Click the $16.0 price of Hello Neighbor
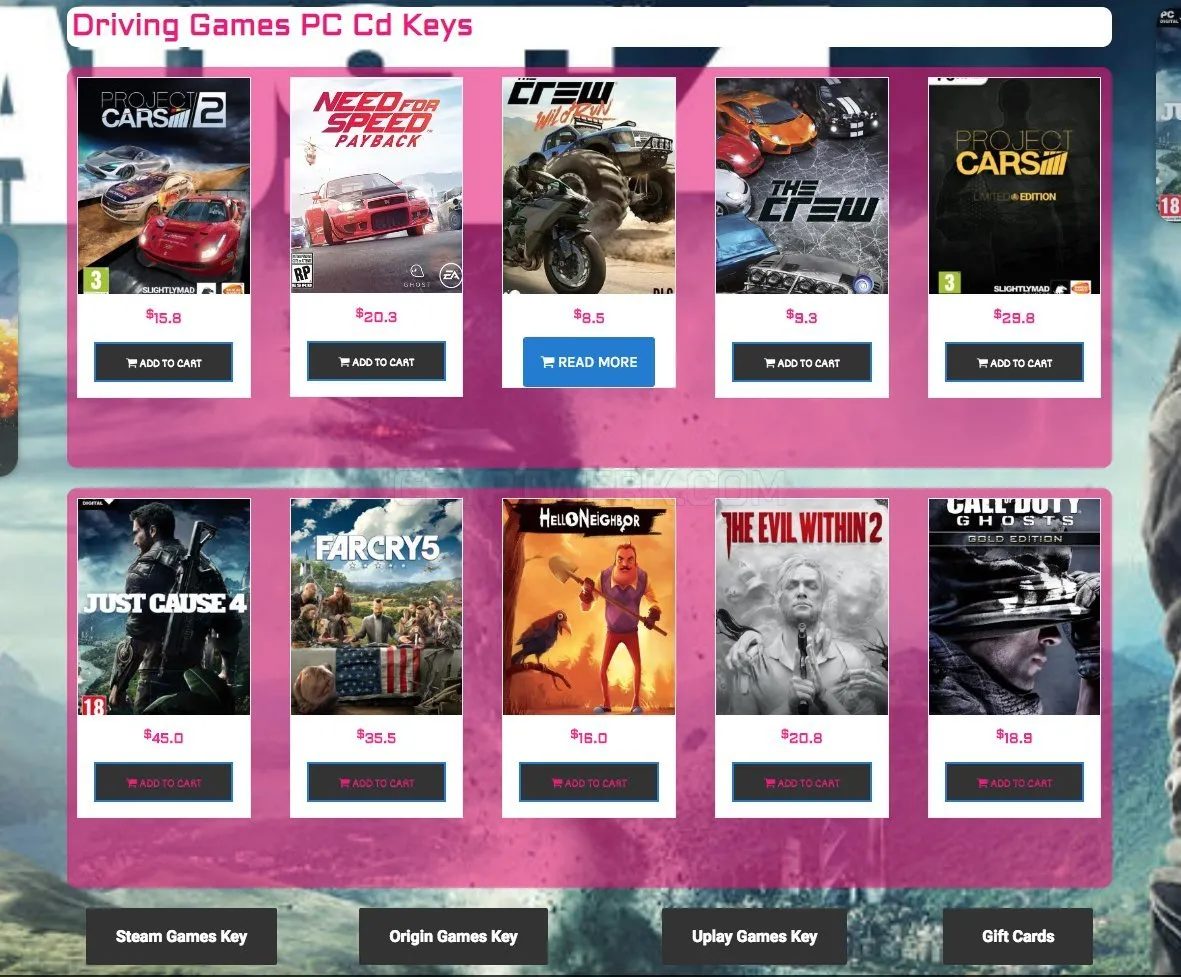 pos(588,737)
